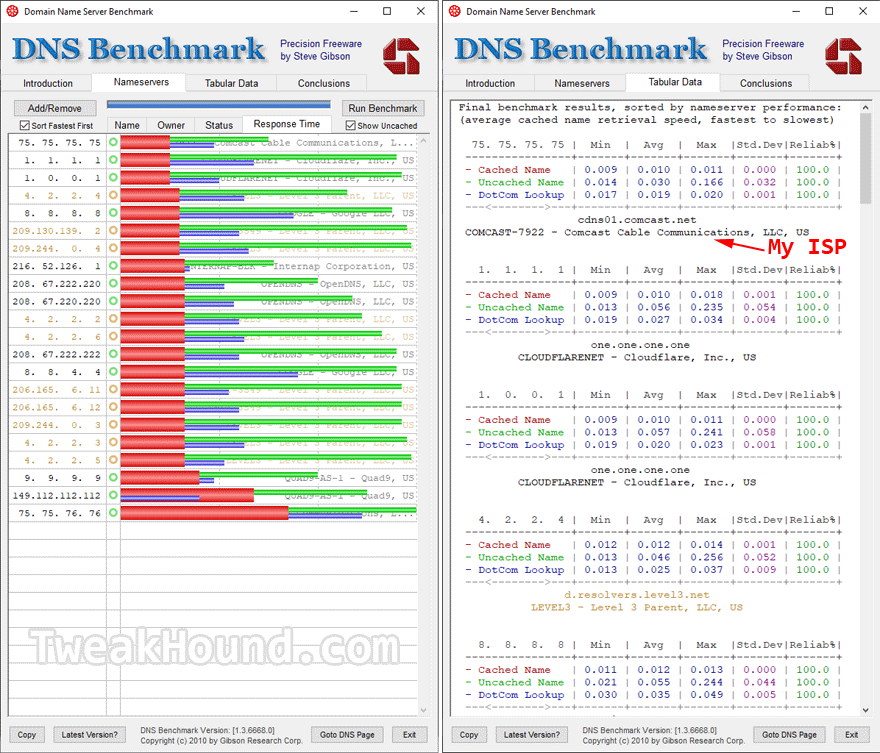This screenshot has width=880, height=753.
Task: Click status circle for 9.9.9.9 nameserver
Action: click(x=113, y=477)
